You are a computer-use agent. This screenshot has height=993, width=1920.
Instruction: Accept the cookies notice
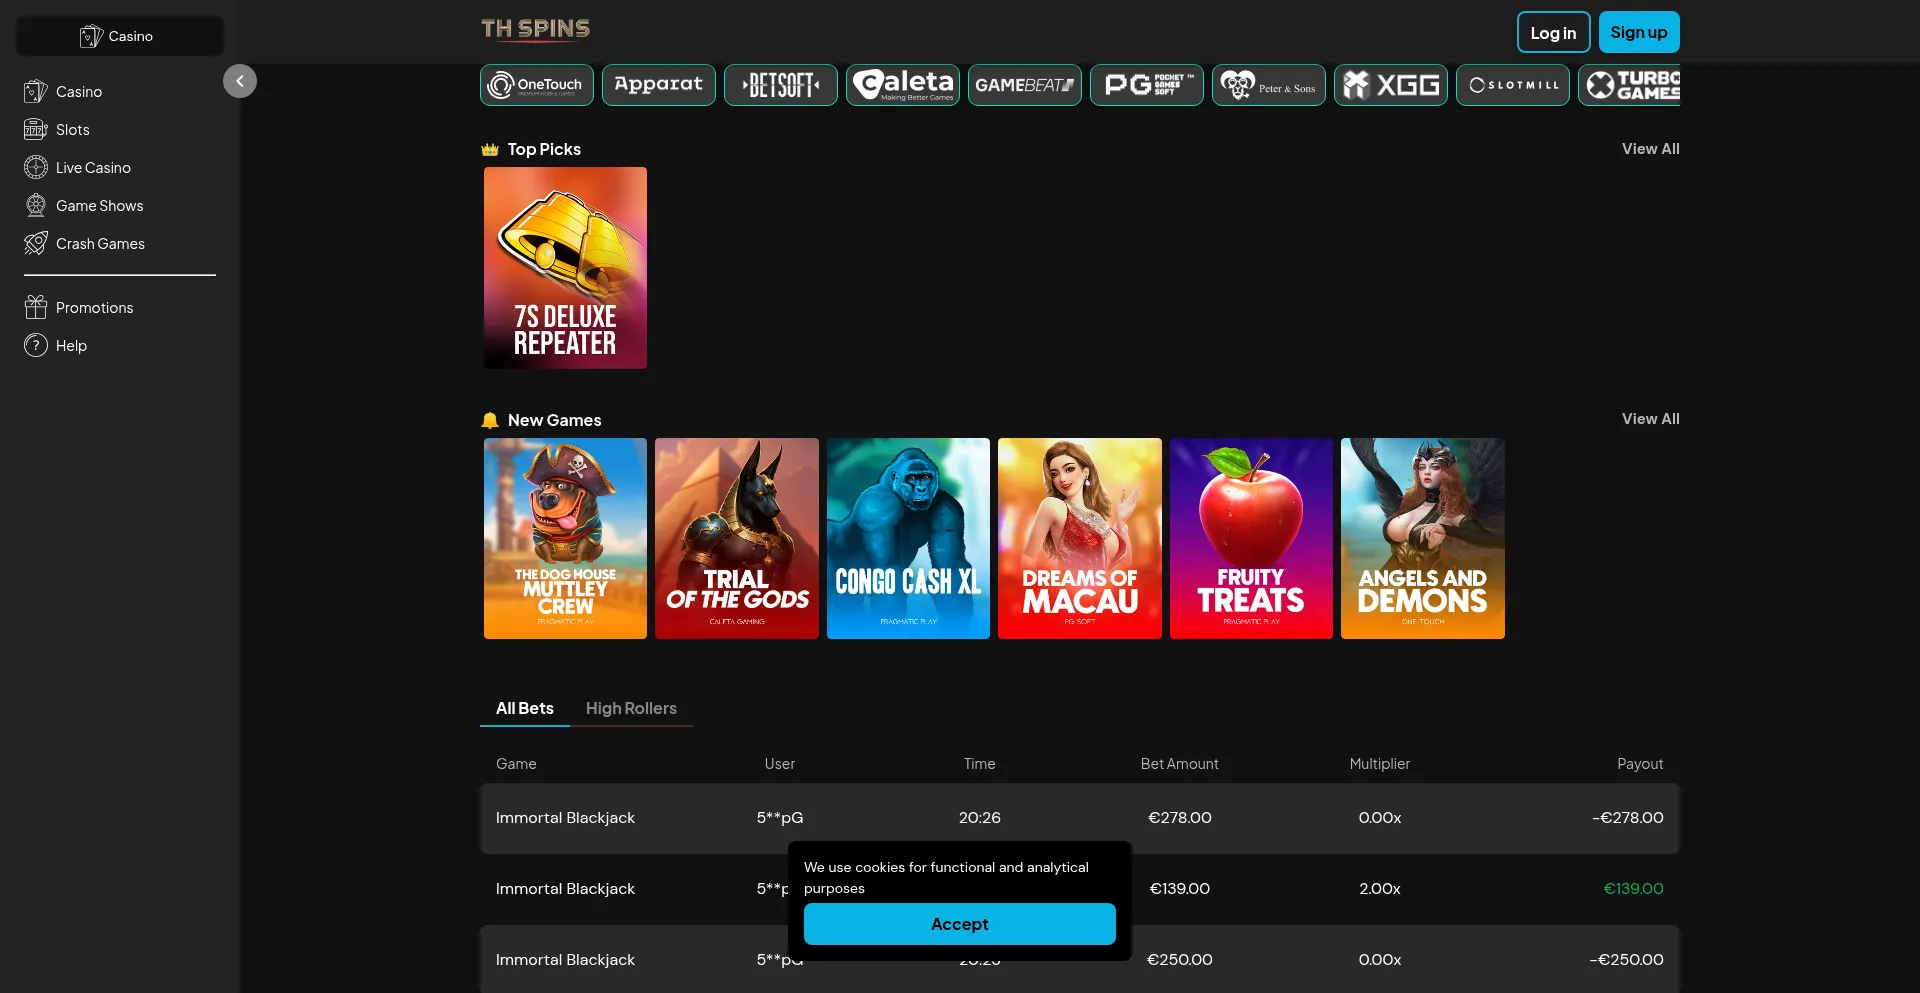click(x=960, y=924)
